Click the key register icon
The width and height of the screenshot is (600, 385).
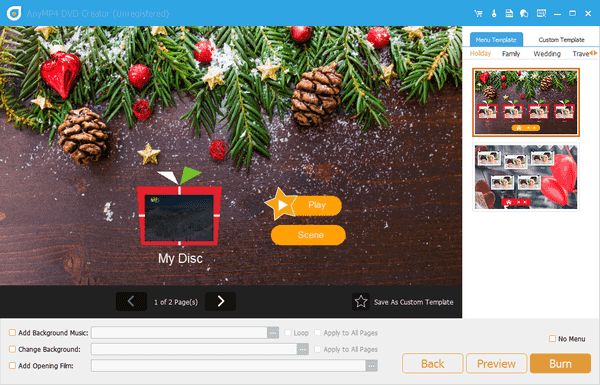tap(494, 13)
